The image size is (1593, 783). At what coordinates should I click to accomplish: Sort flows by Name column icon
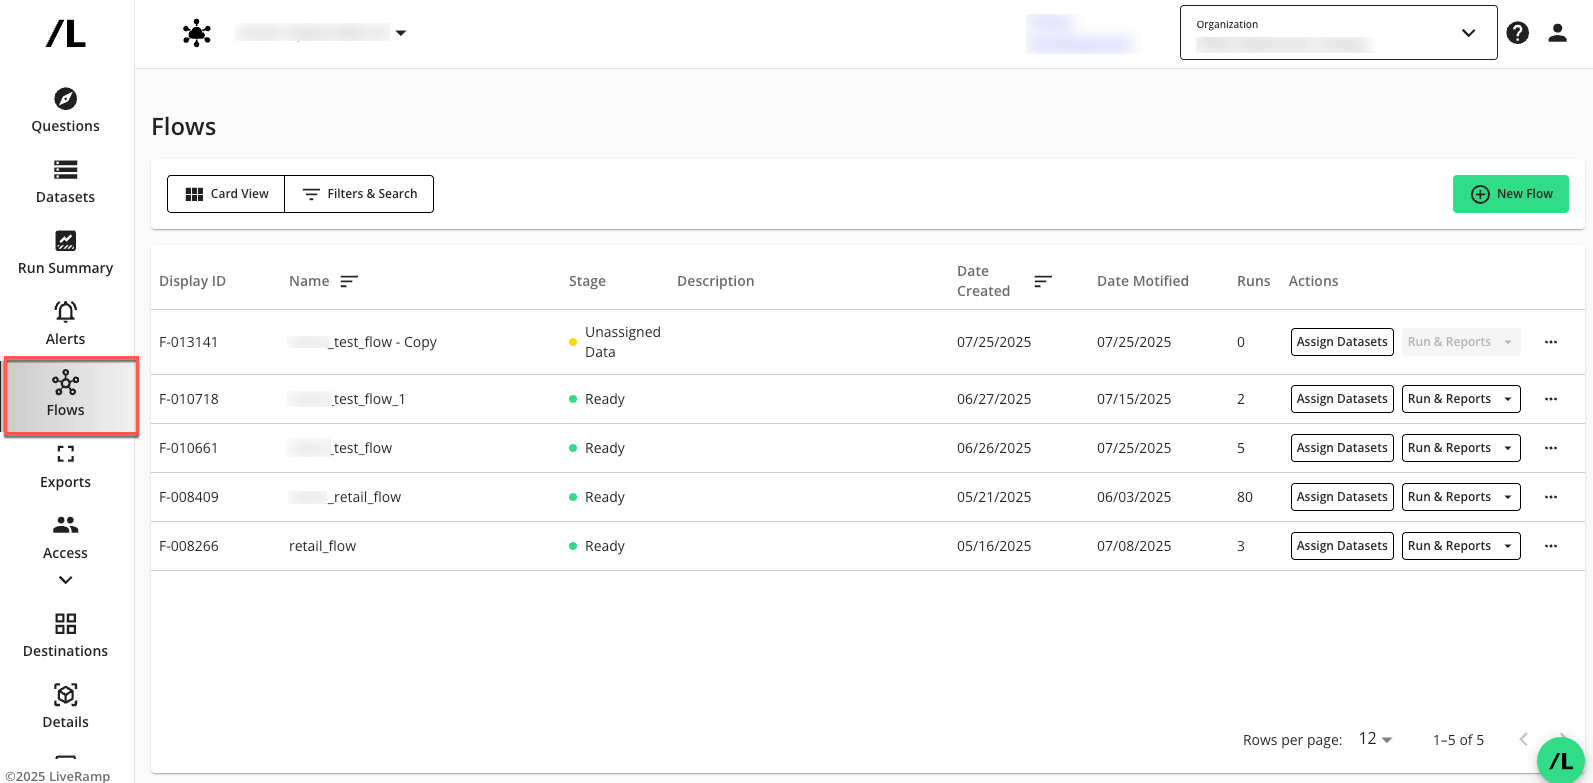(x=349, y=281)
